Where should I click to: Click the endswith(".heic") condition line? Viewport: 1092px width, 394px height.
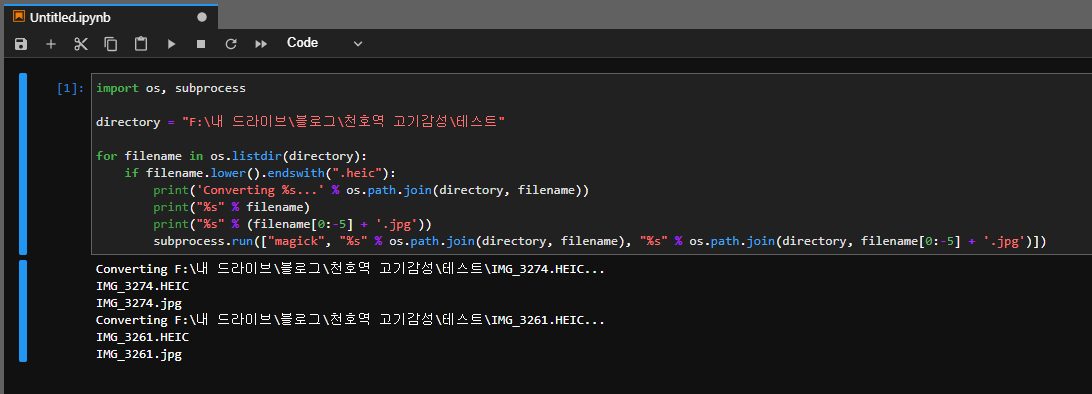tap(260, 173)
